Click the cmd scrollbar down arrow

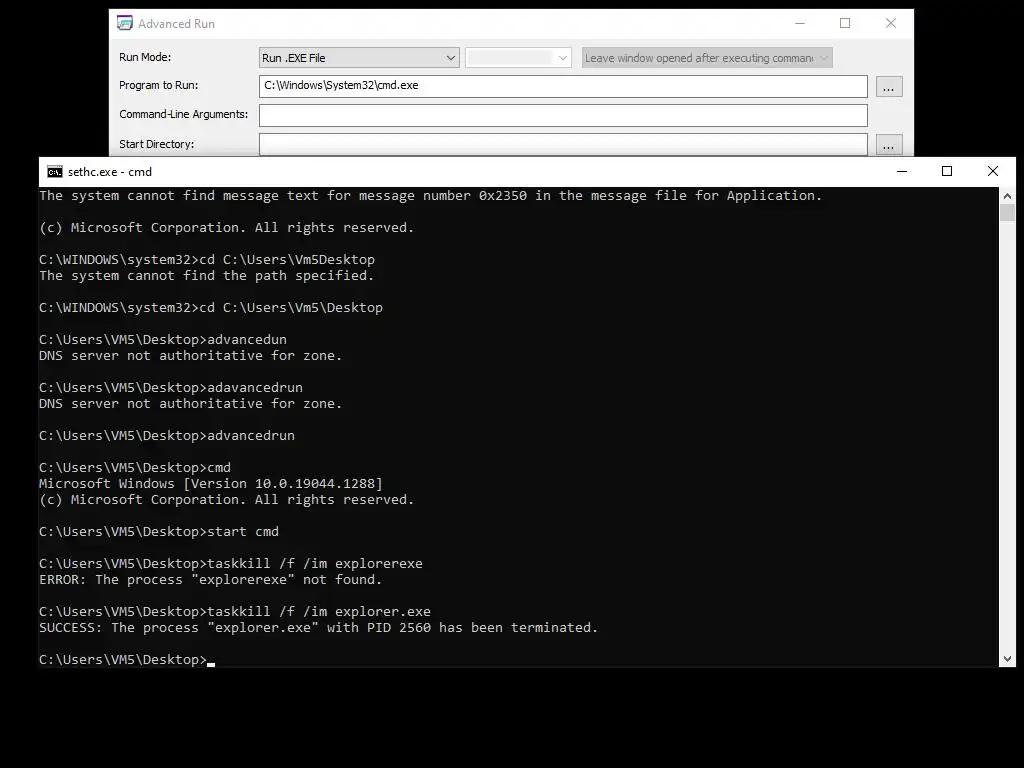pyautogui.click(x=1007, y=659)
